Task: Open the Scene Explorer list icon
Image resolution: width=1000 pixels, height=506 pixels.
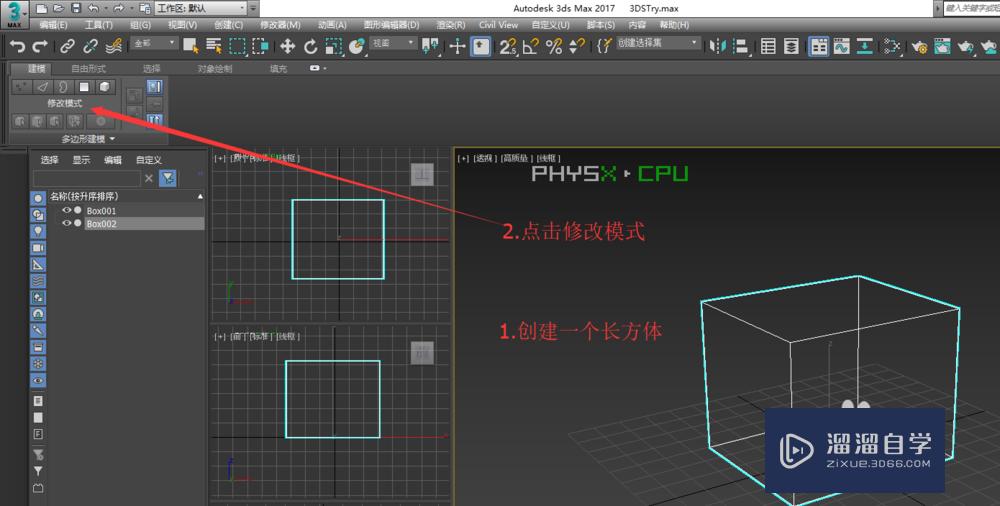Action: pyautogui.click(x=768, y=46)
